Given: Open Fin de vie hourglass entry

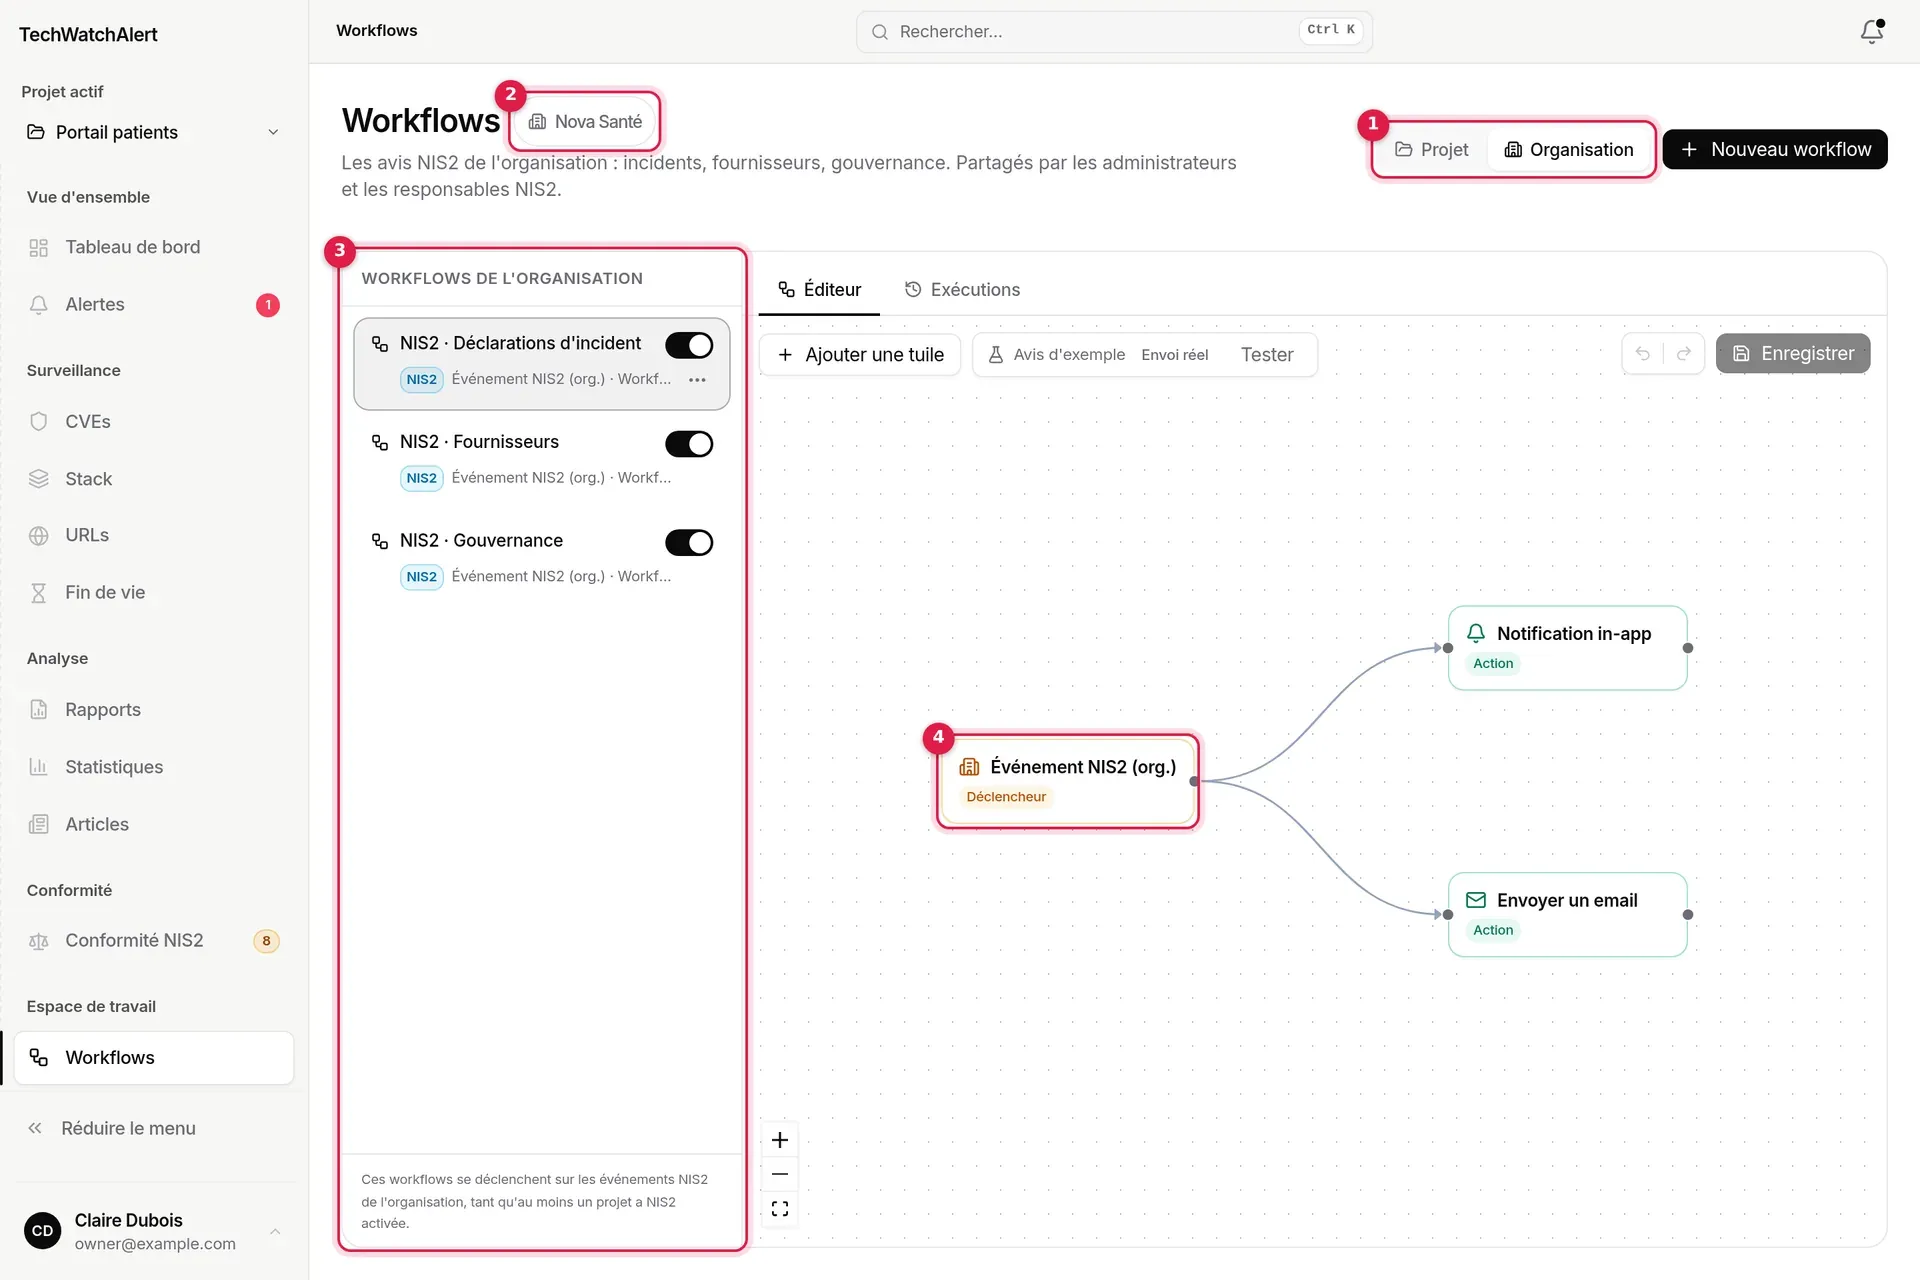Looking at the screenshot, I should point(154,593).
